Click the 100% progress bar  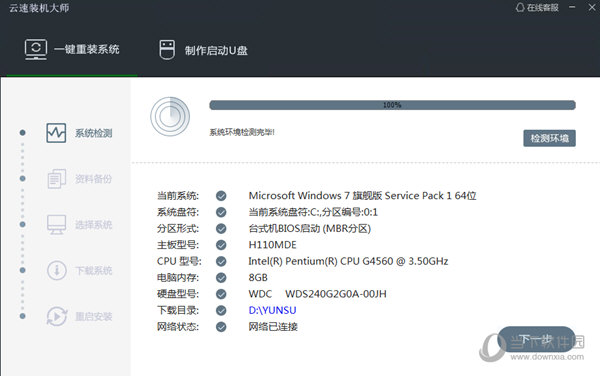[x=392, y=105]
